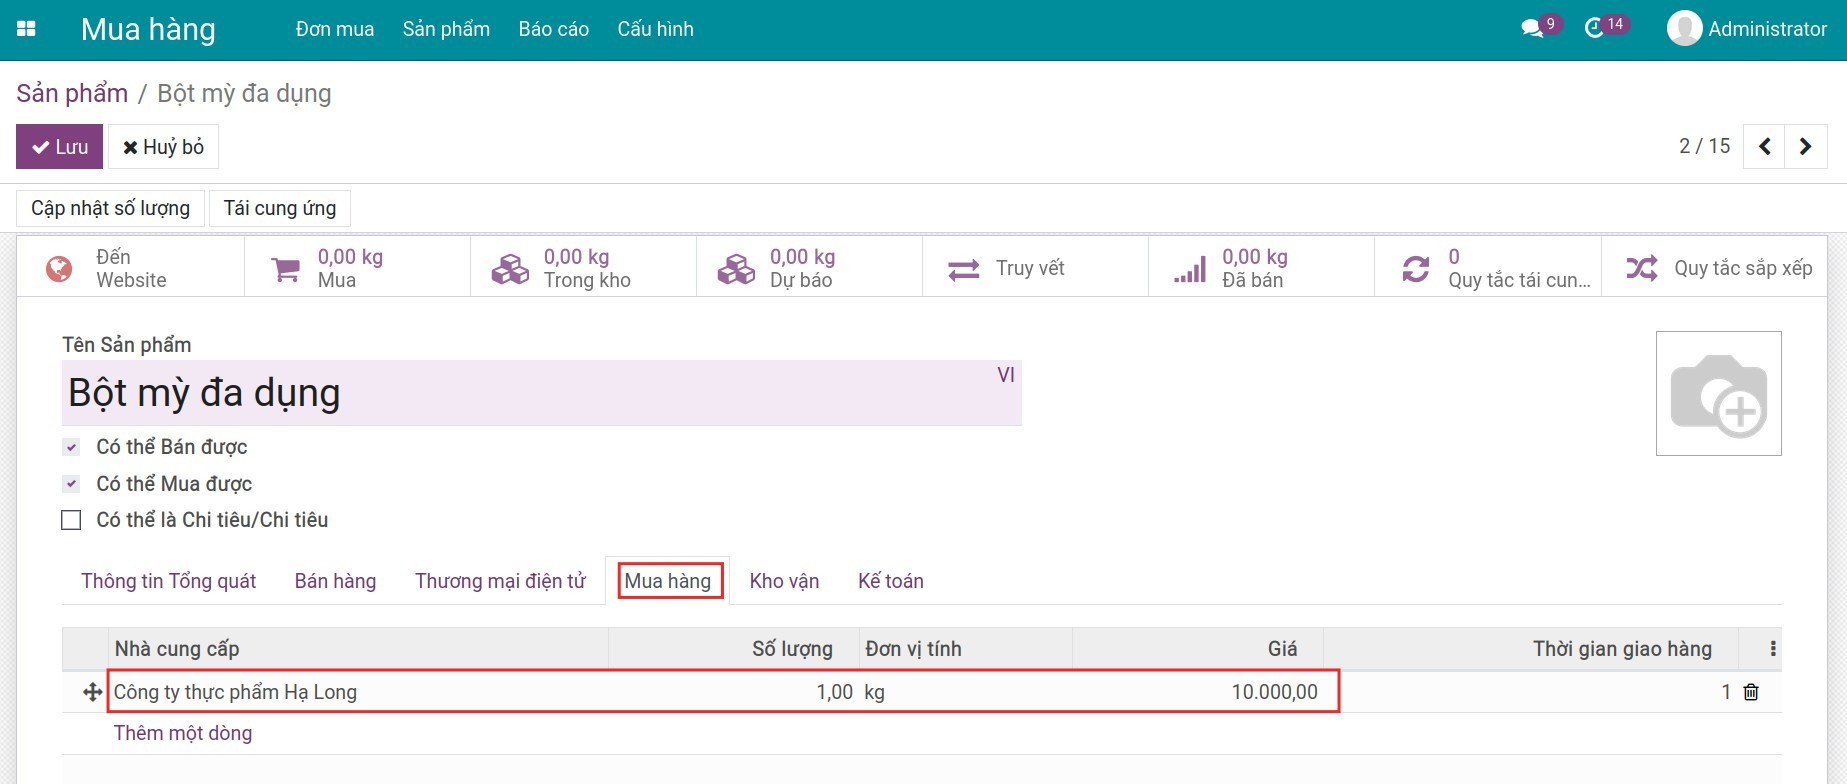Delete the Hạ Long supplier row
The height and width of the screenshot is (784, 1847).
[1751, 692]
